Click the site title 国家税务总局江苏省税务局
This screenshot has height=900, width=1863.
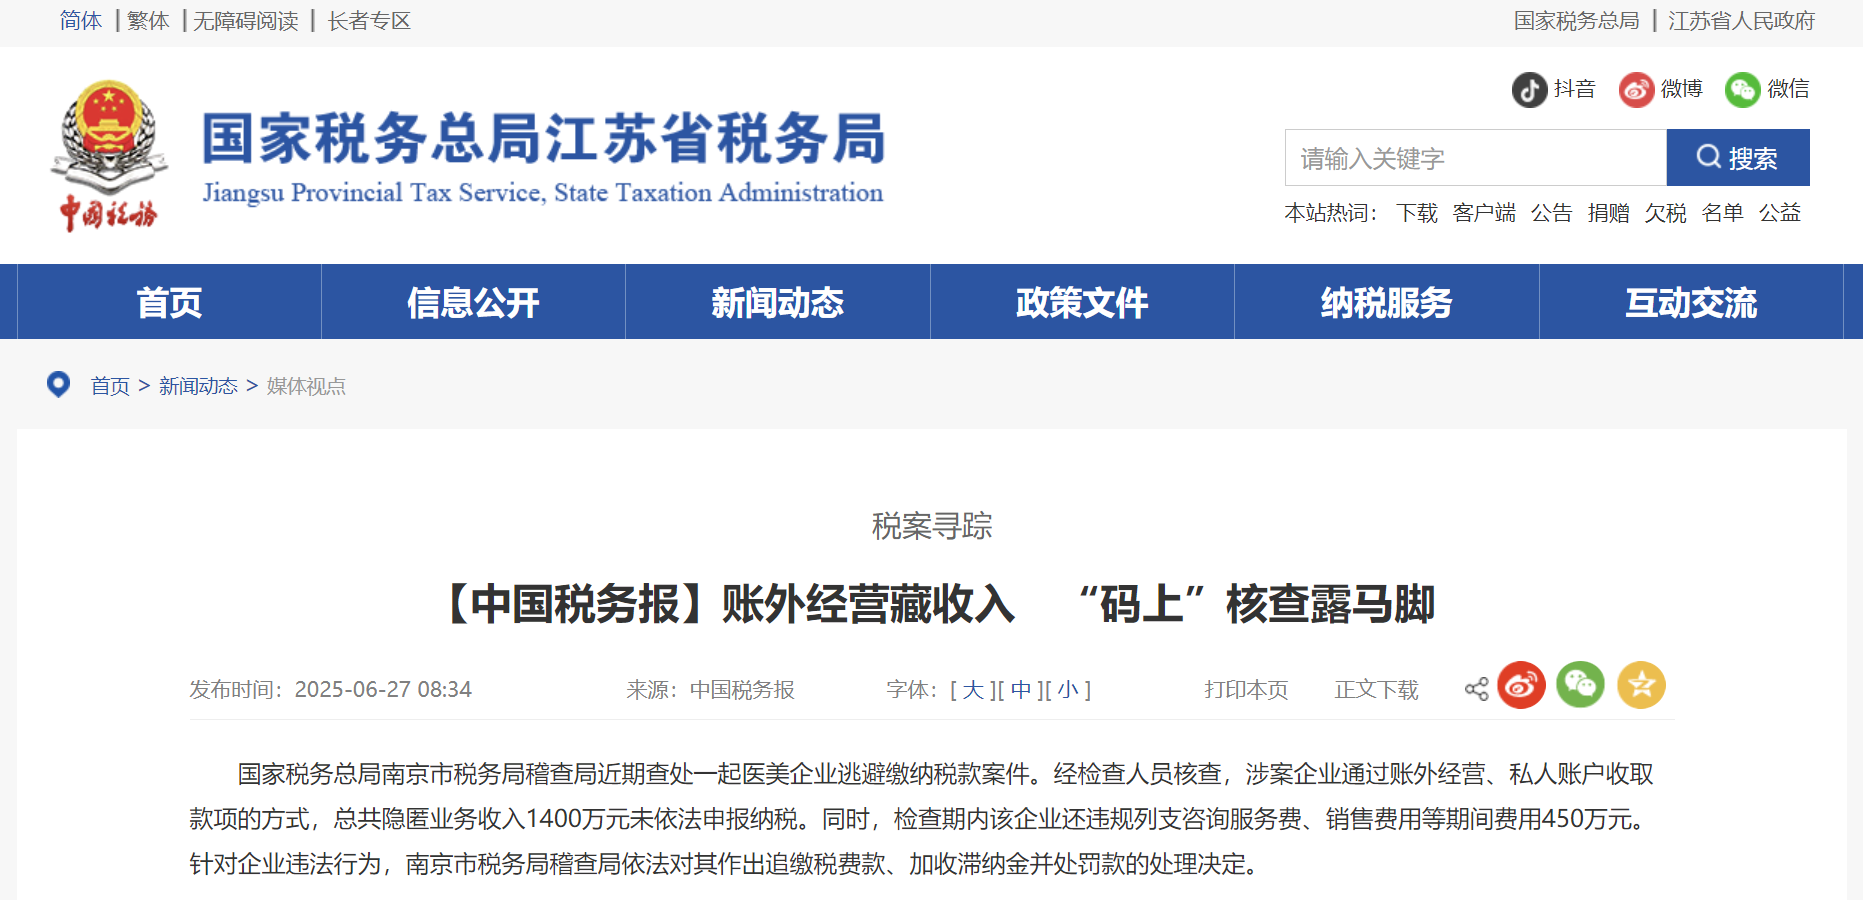pyautogui.click(x=544, y=138)
